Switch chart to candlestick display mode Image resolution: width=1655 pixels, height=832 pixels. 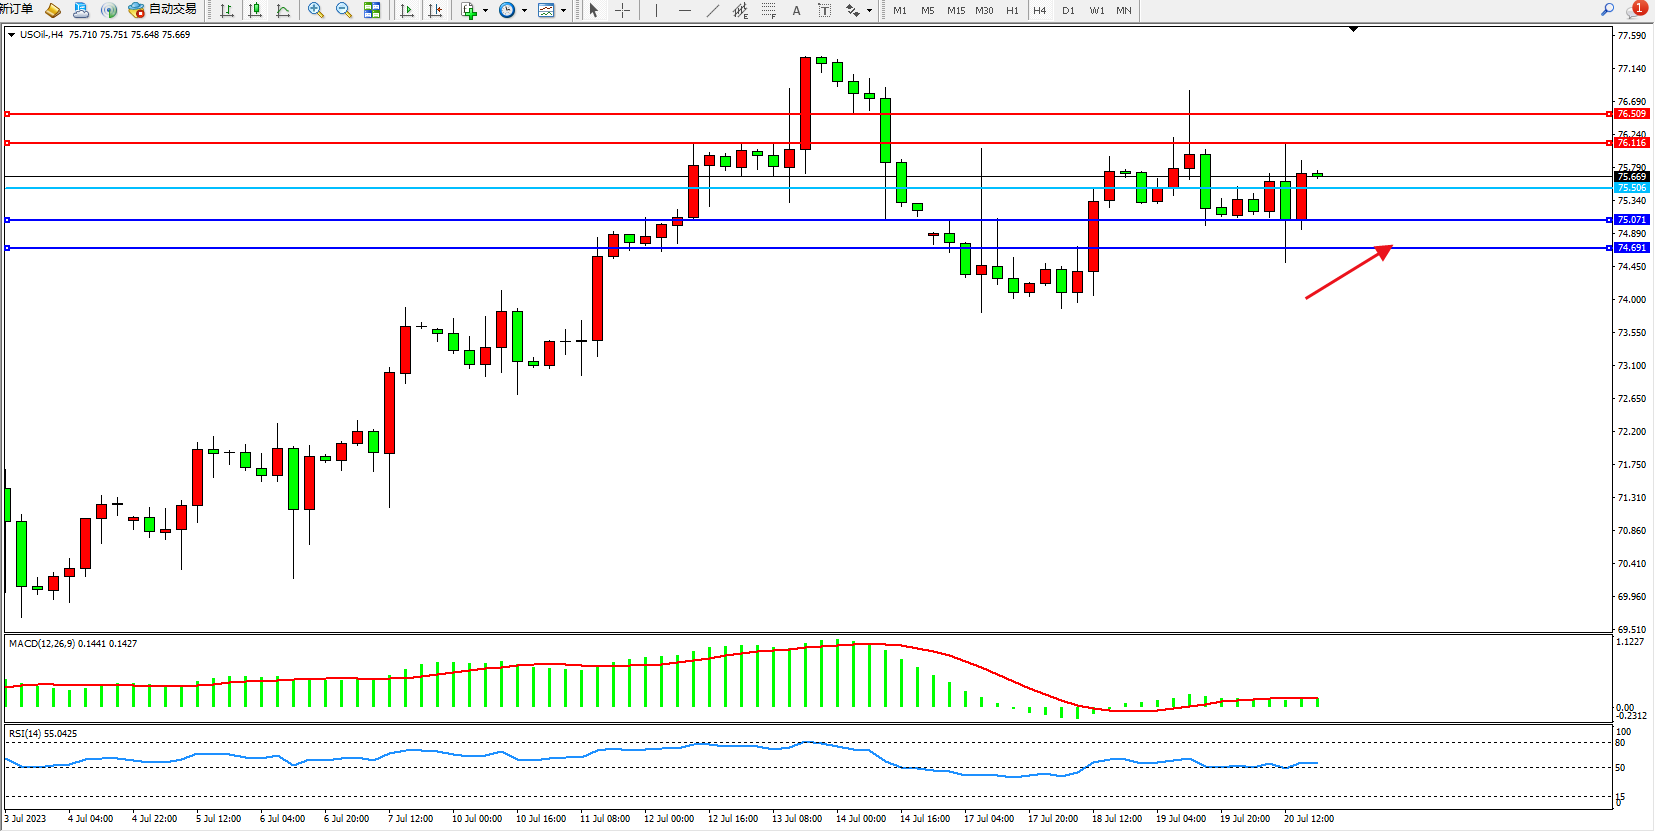(x=255, y=10)
